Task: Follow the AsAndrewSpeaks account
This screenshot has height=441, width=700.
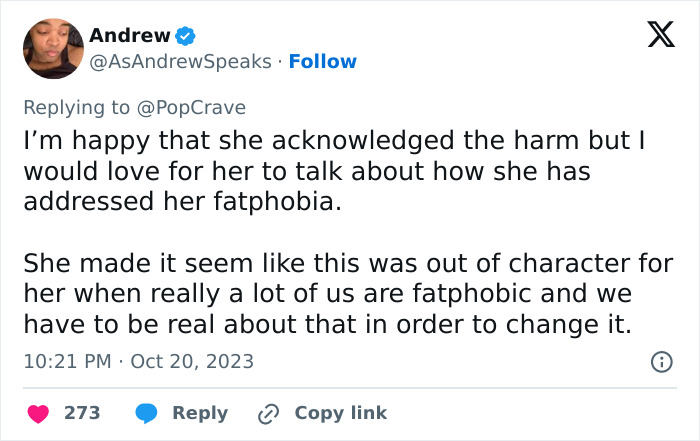Action: point(322,62)
